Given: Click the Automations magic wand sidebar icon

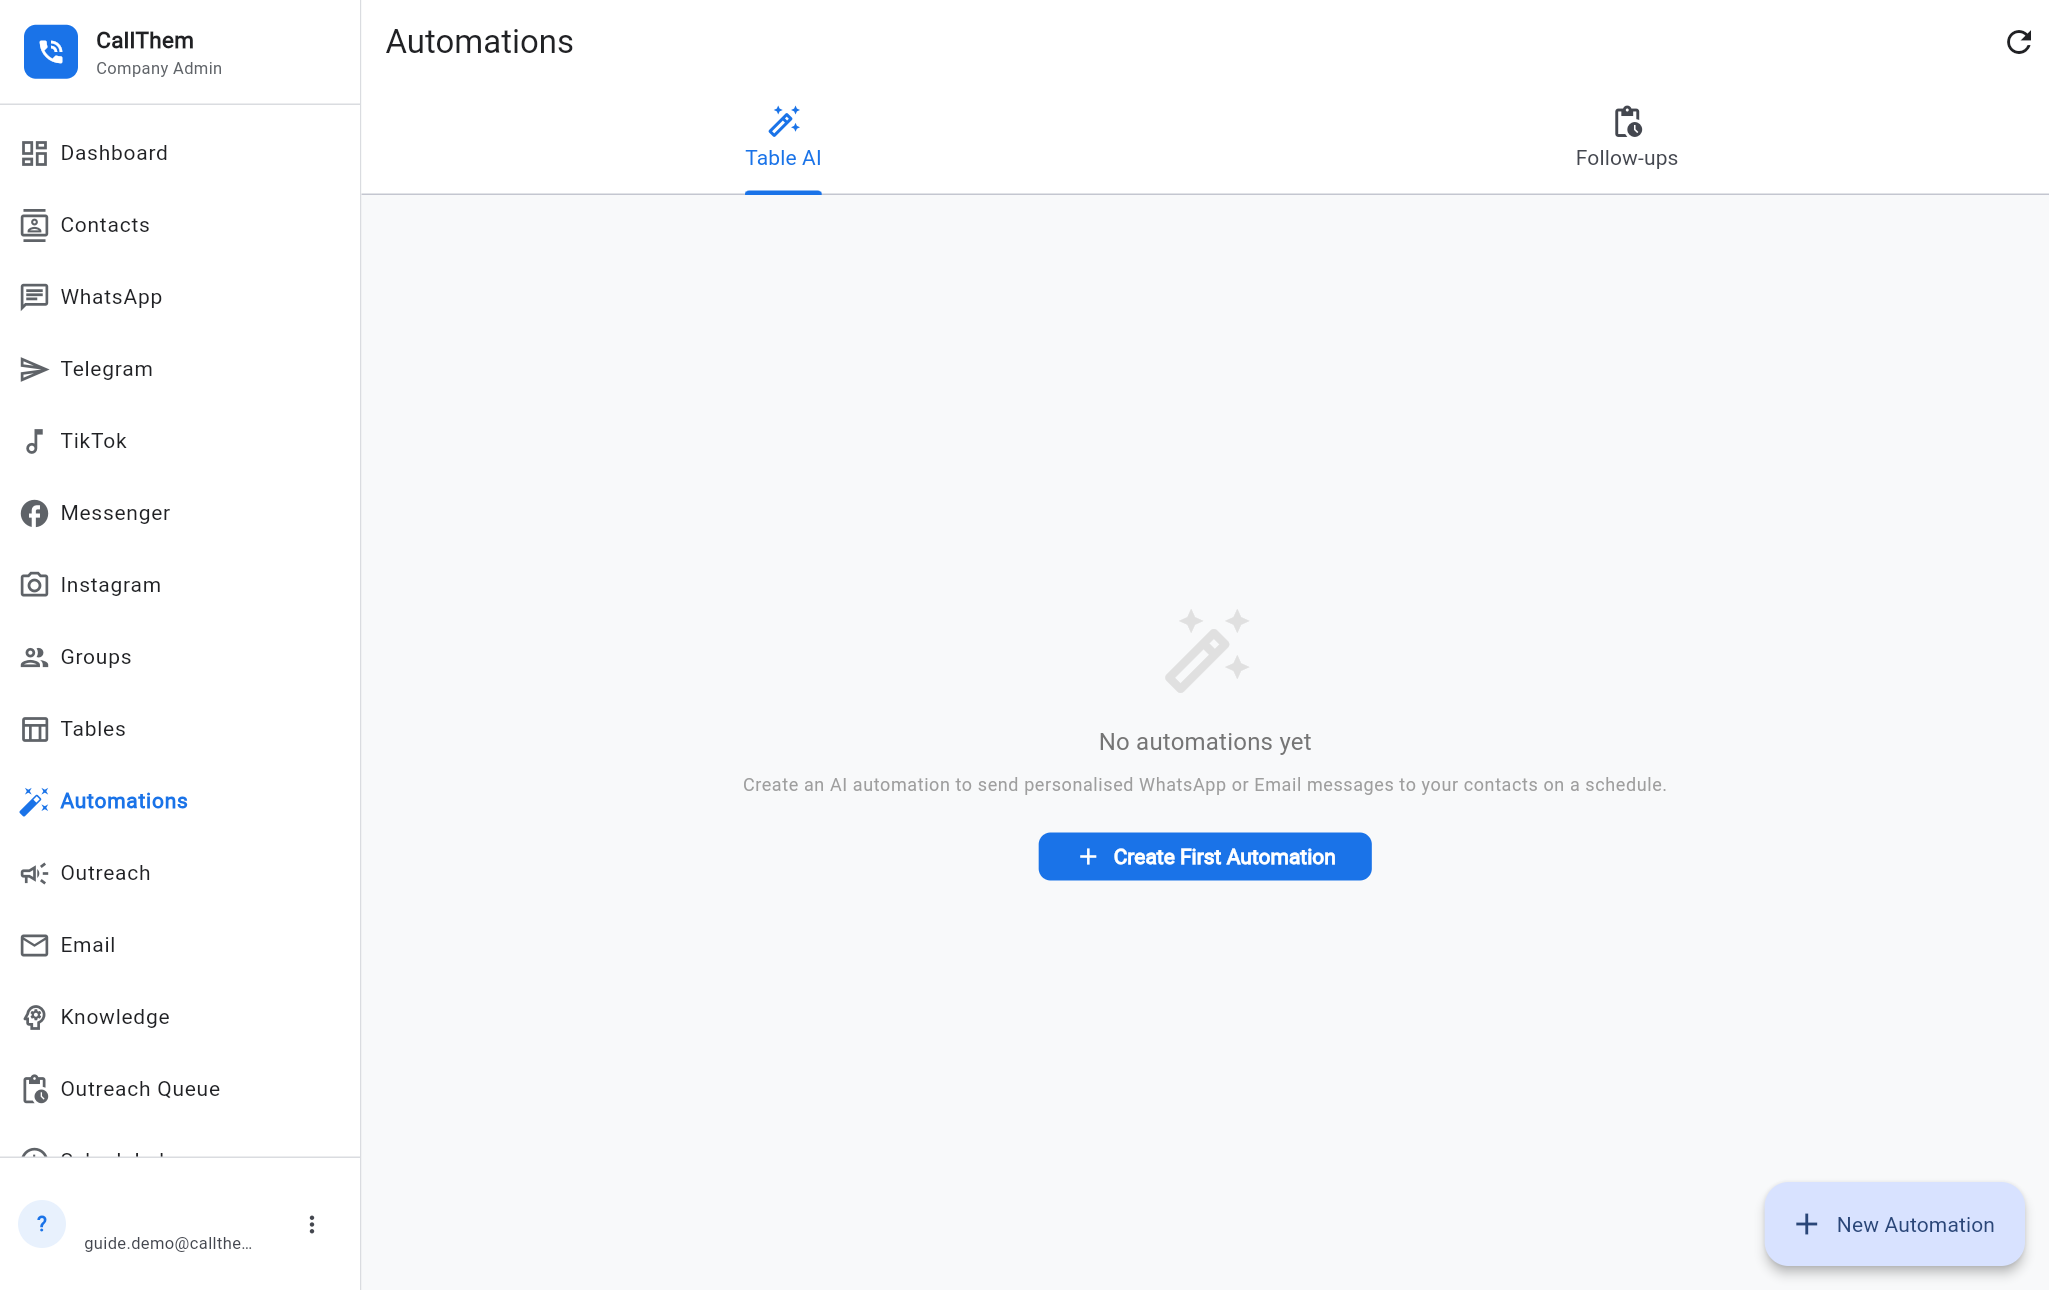Looking at the screenshot, I should pyautogui.click(x=34, y=801).
